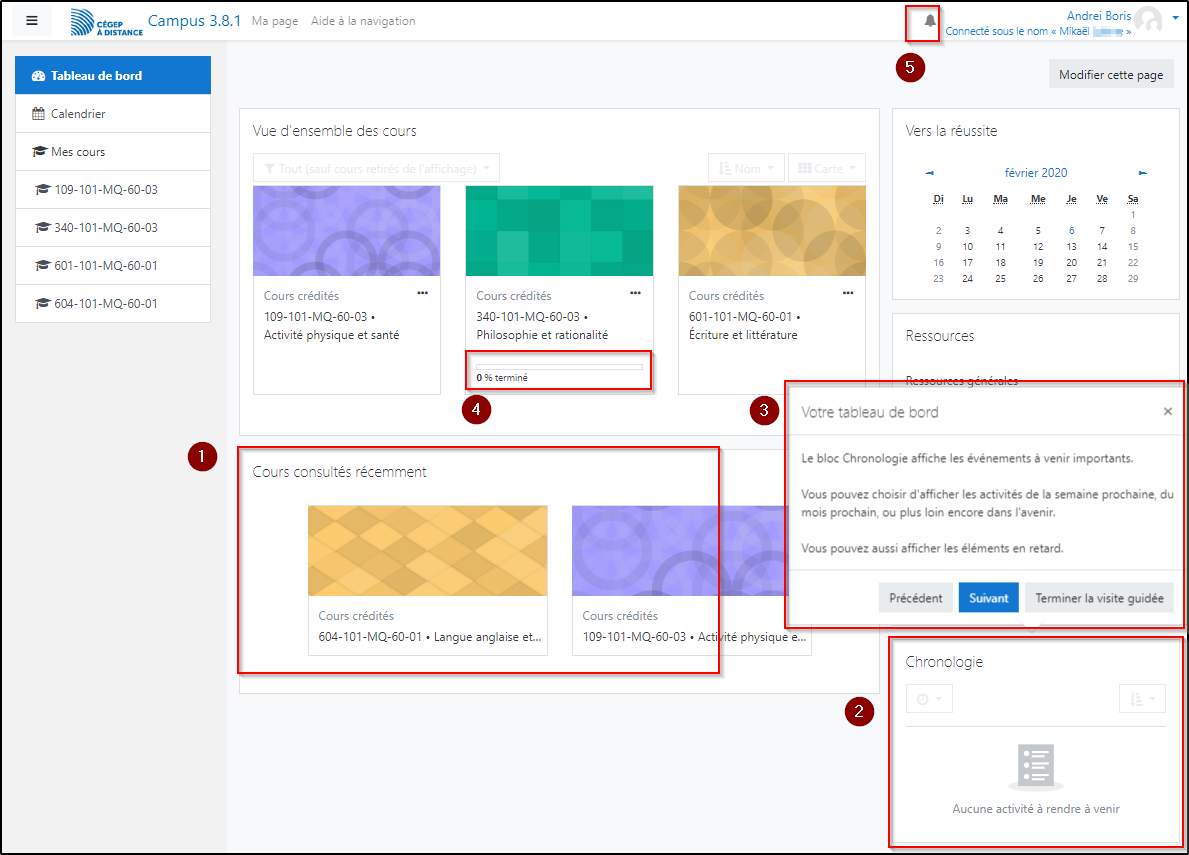Screen dimensions: 1189x855
Task: Click the Suivant button
Action: pos(988,598)
